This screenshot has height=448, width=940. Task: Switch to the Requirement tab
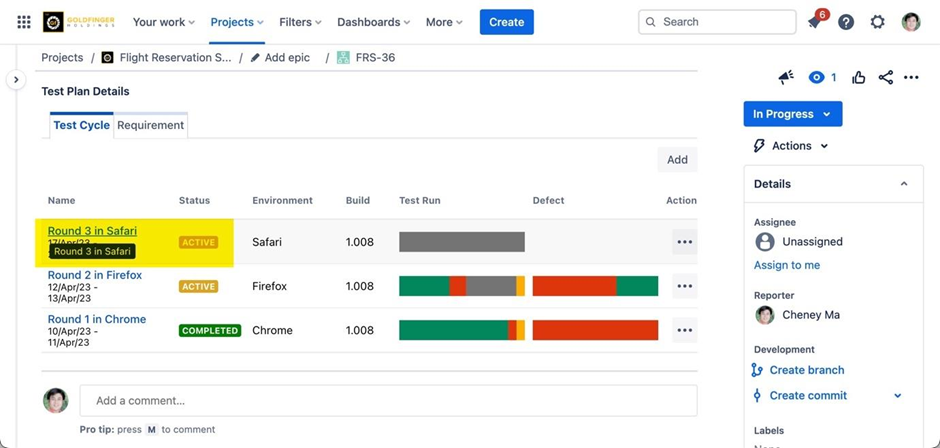[150, 126]
